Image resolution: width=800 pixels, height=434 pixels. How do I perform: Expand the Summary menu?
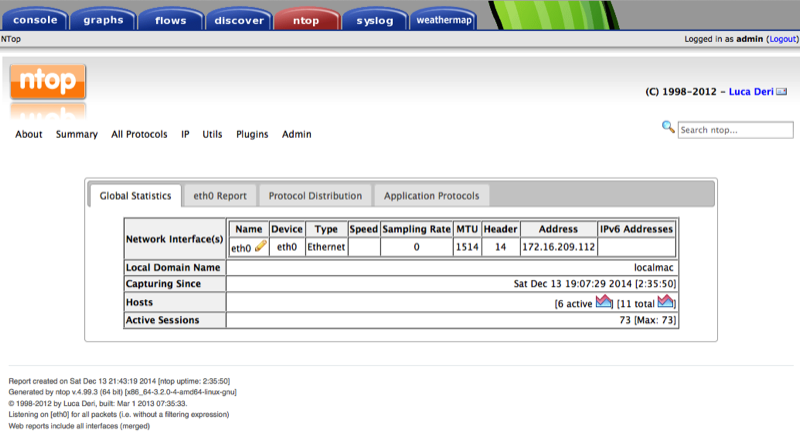(x=76, y=134)
